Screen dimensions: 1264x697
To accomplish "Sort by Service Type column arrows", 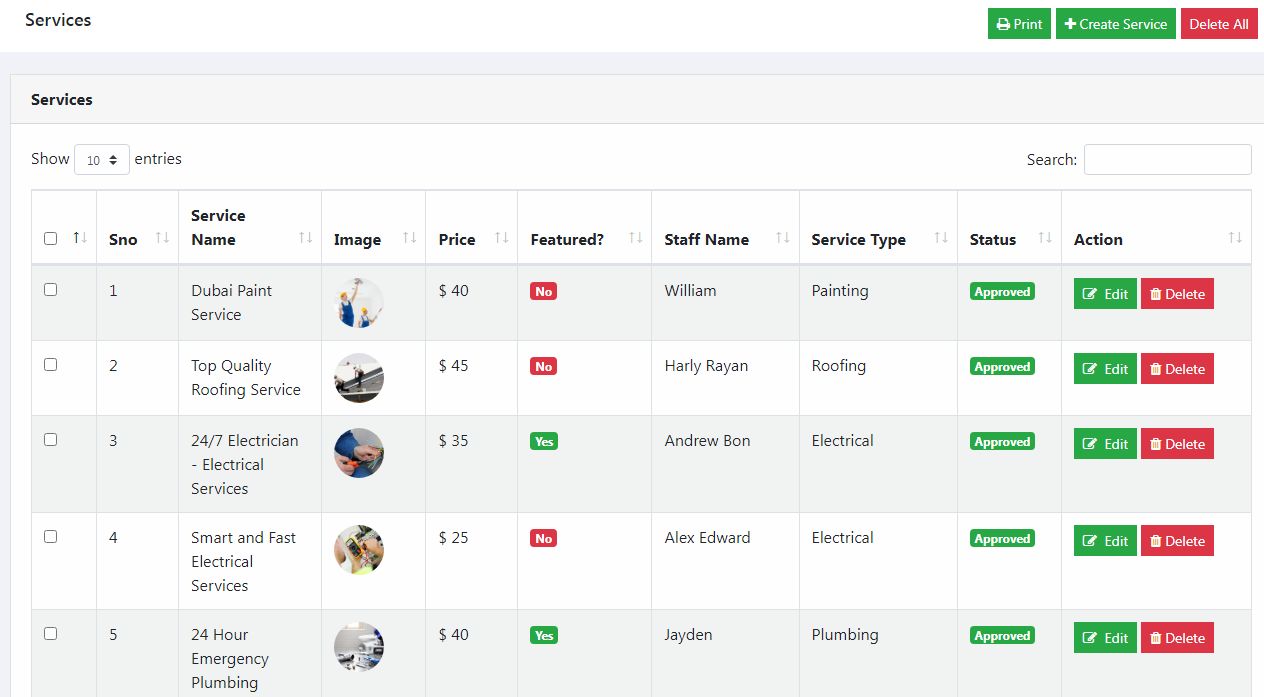I will coord(941,238).
